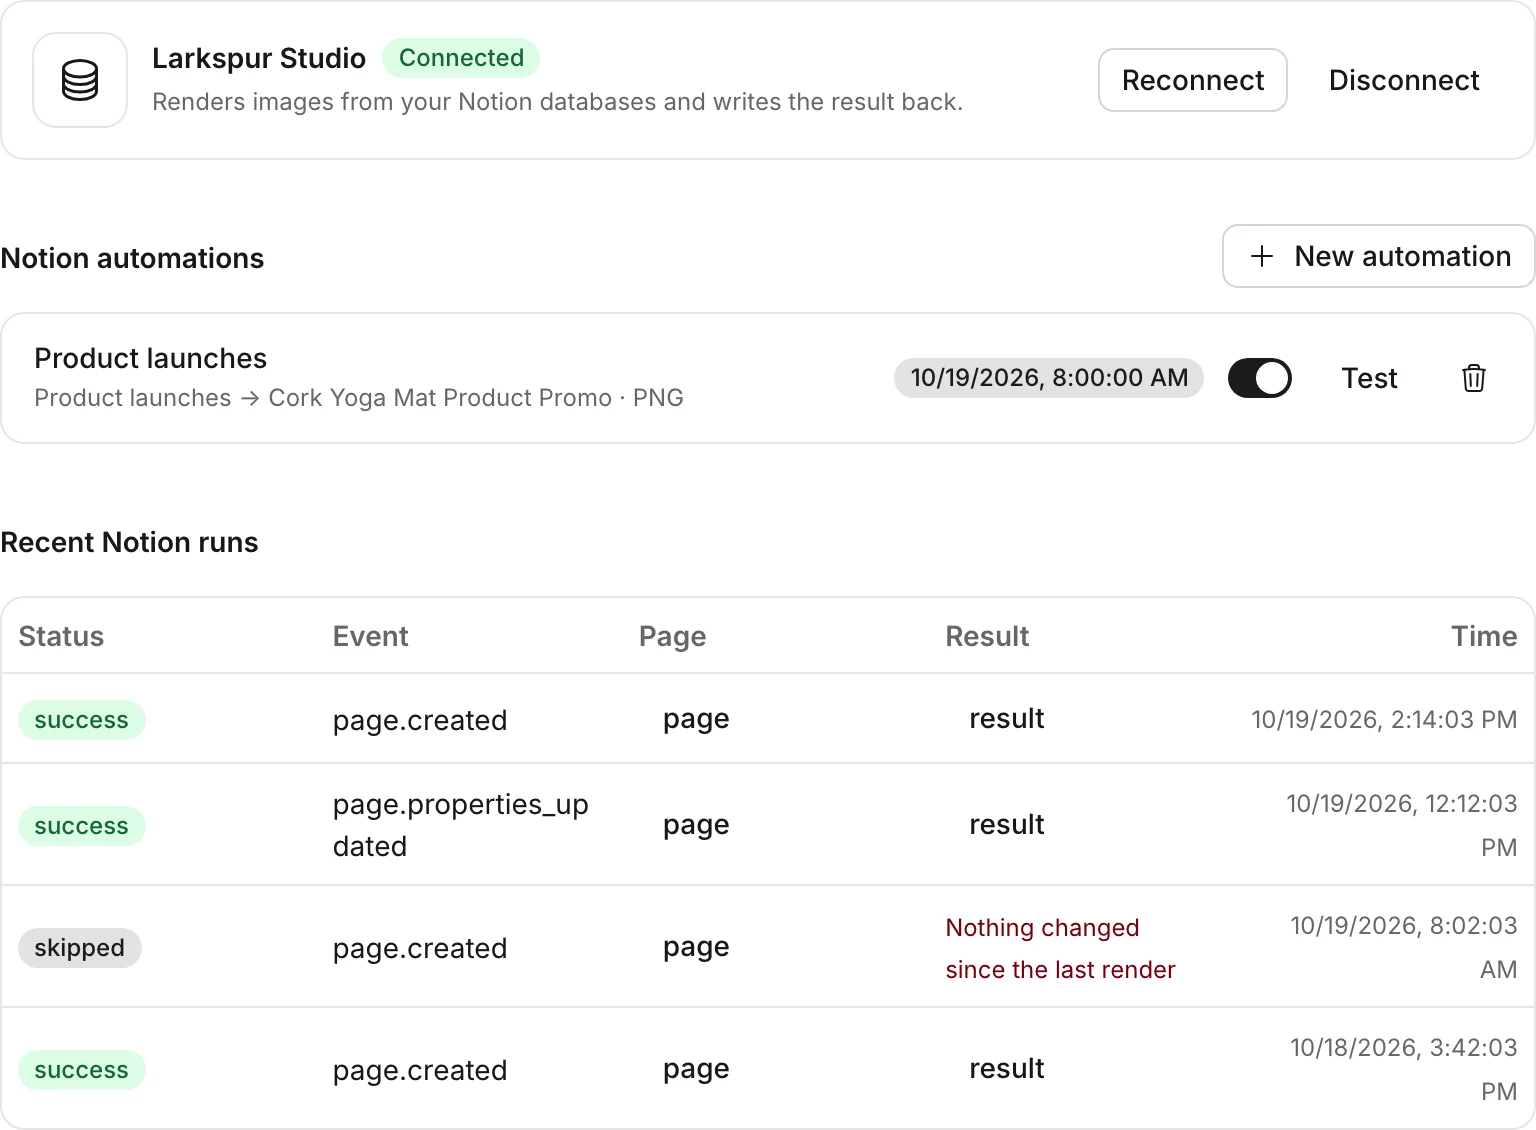Screen dimensions: 1536x1130
Task: Click the 10/19/2026, 8:00:00 AM timestamp badge
Action: point(1049,378)
